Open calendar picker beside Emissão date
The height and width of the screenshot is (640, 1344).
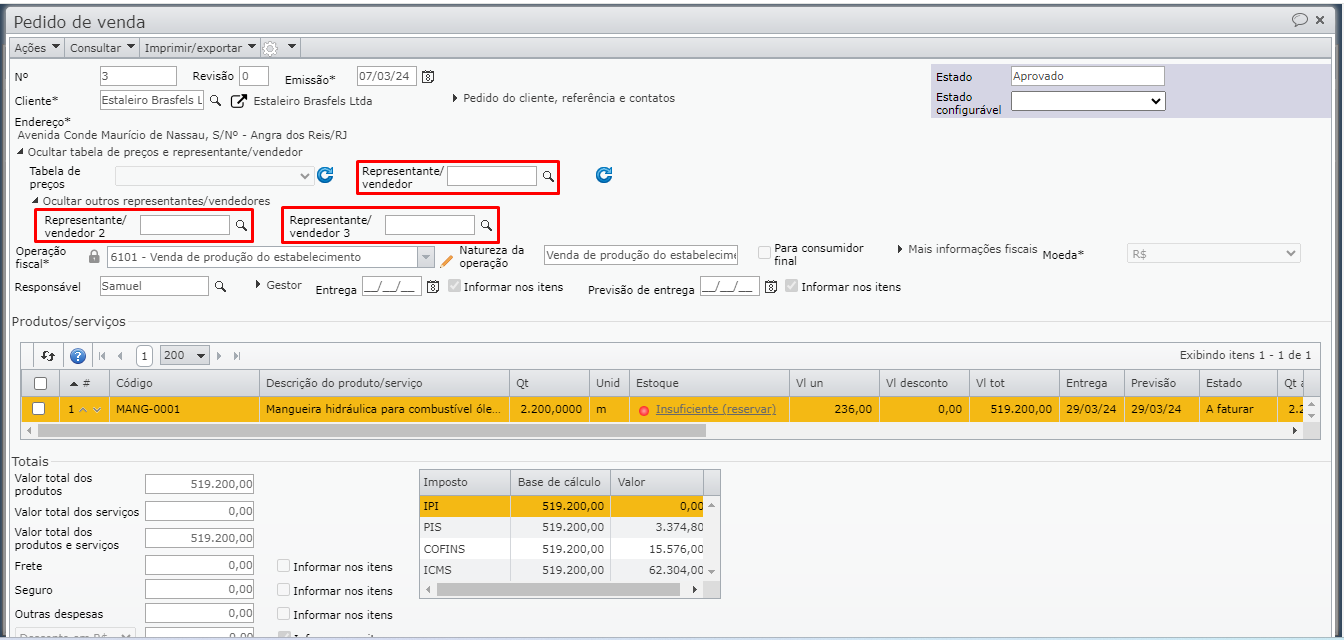pos(428,77)
